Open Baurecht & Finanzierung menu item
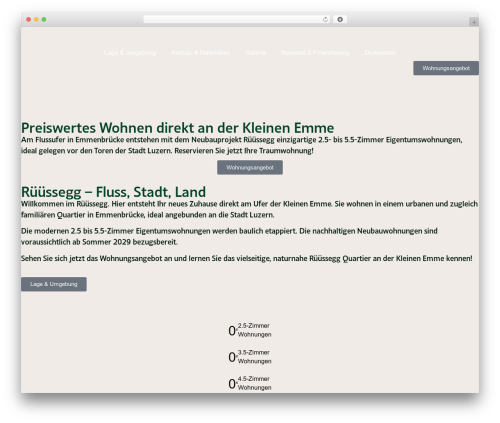The image size is (500, 423). point(315,53)
